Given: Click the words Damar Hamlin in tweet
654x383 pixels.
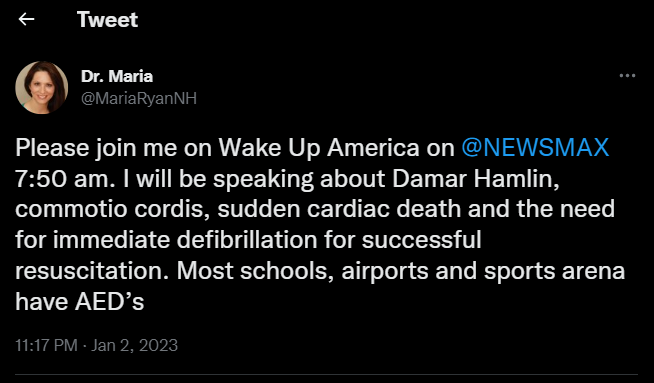Looking at the screenshot, I should point(475,179).
